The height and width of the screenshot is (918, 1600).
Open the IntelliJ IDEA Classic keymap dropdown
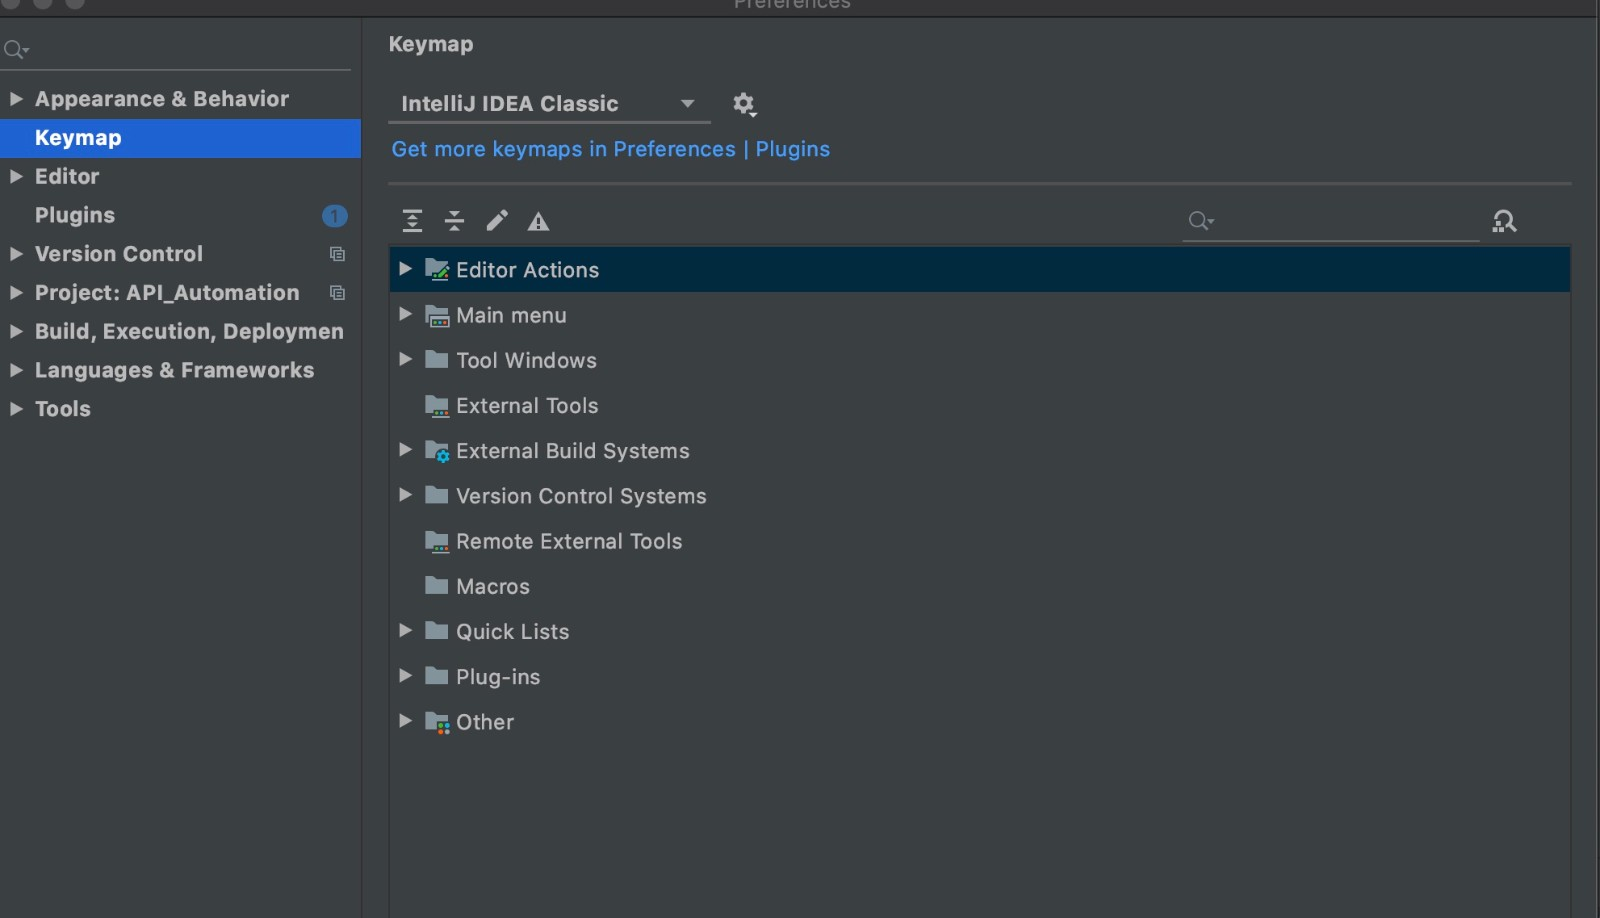(548, 104)
